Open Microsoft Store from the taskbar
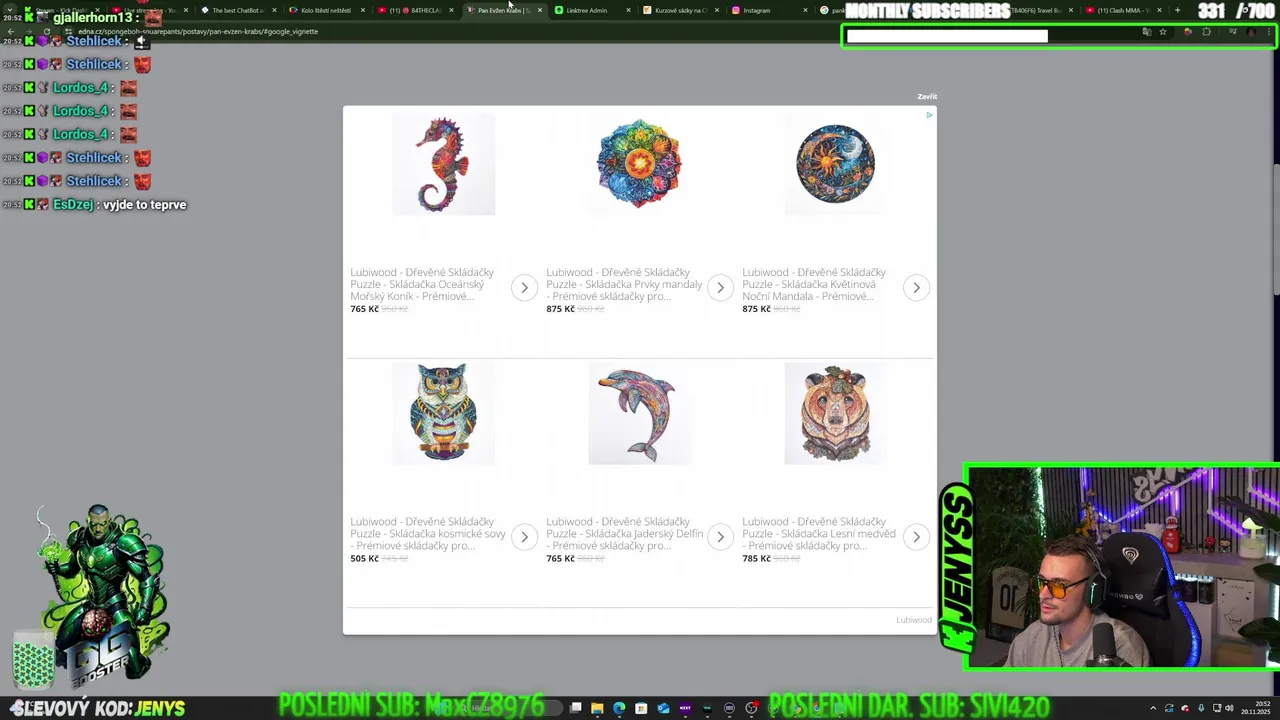 click(641, 708)
